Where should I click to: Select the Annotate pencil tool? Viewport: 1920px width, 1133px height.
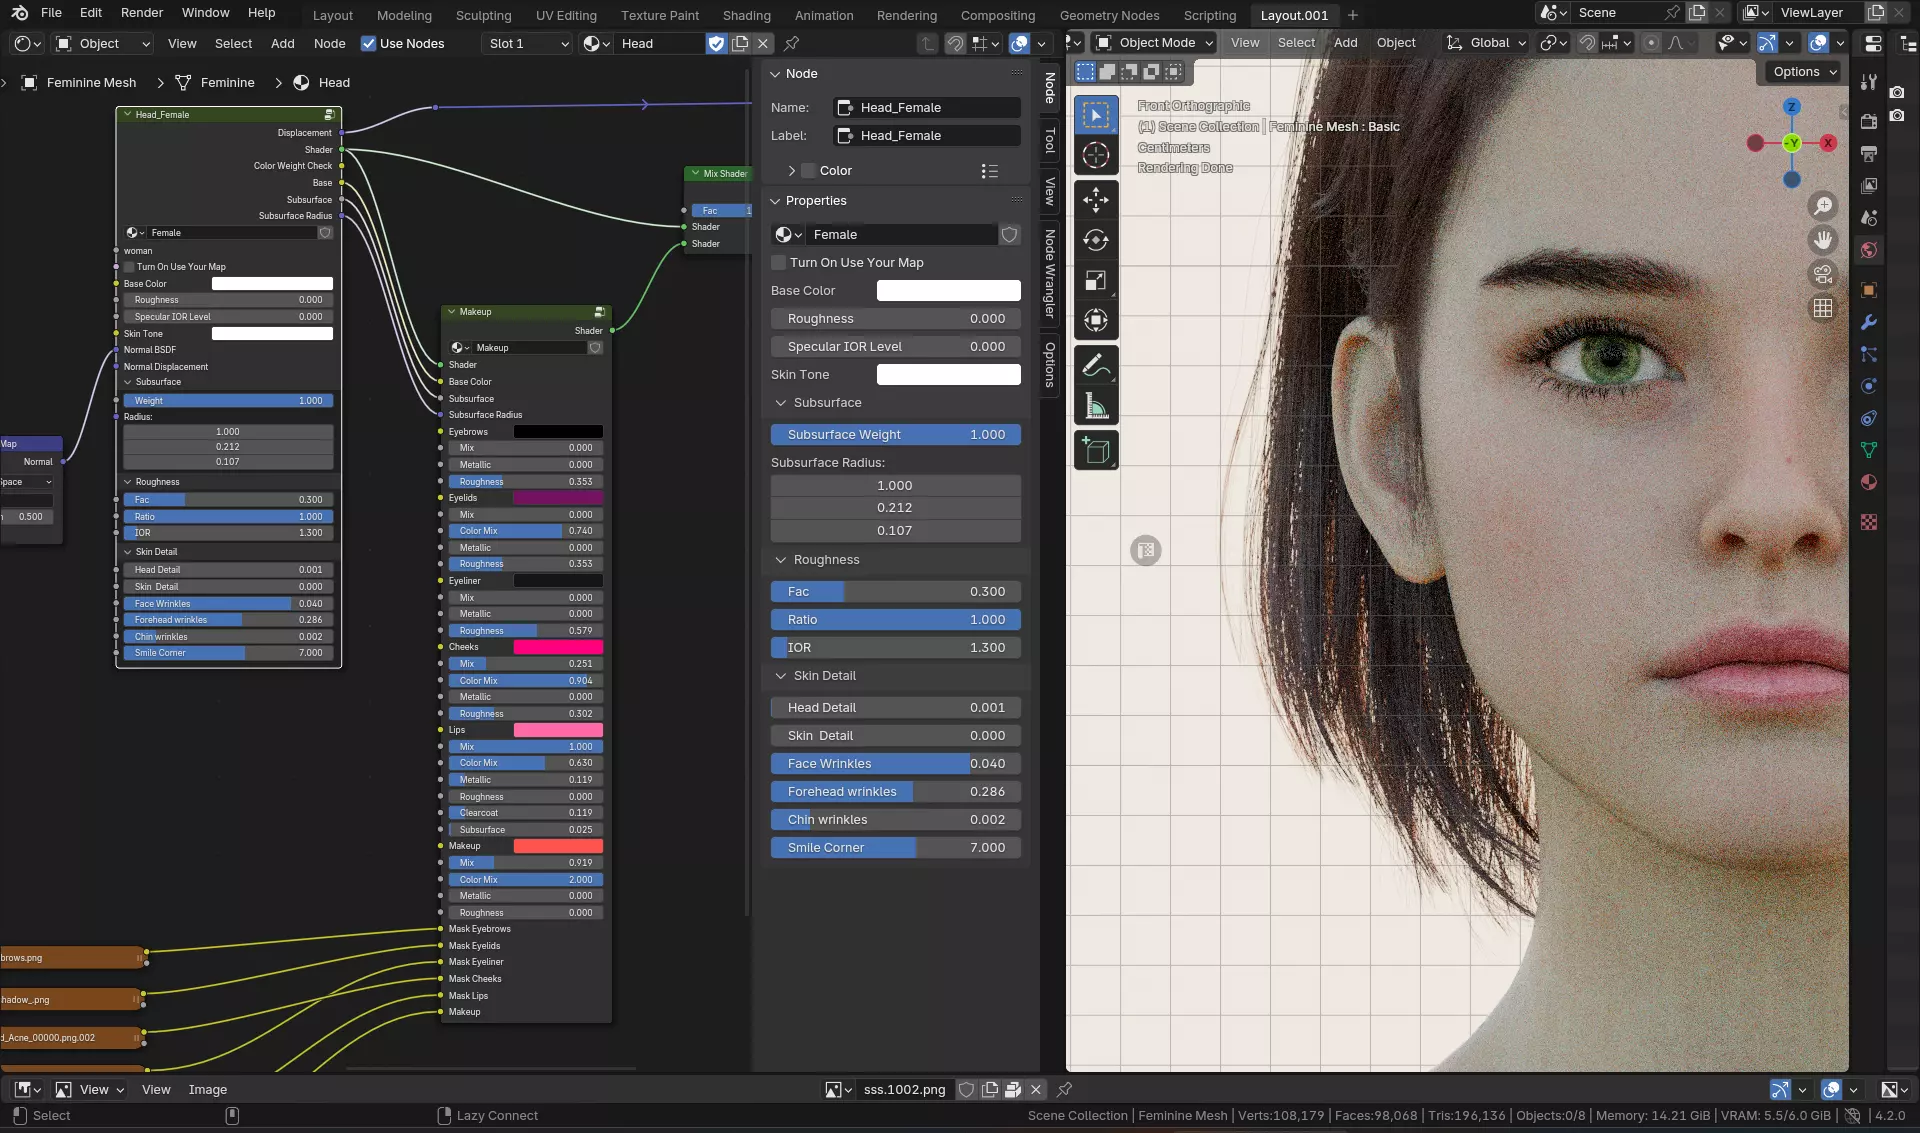pos(1096,366)
